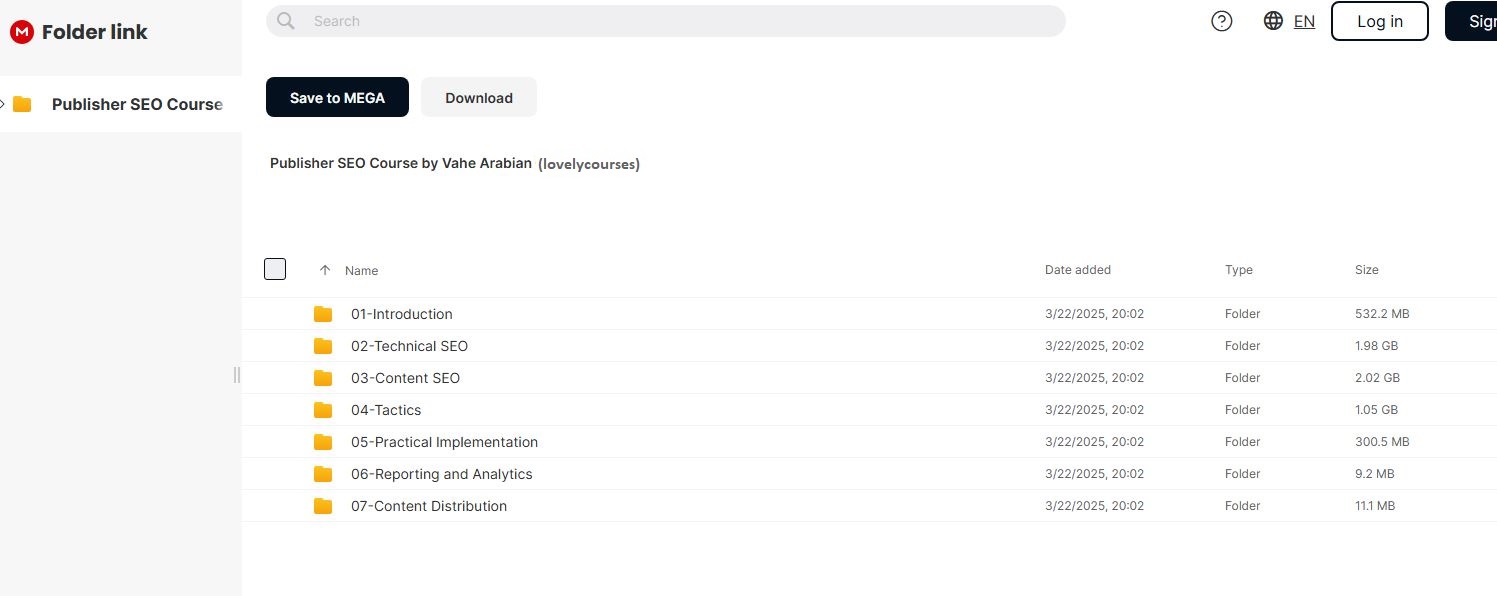1497x596 pixels.
Task: Sort files by Type column
Action: tap(1238, 270)
